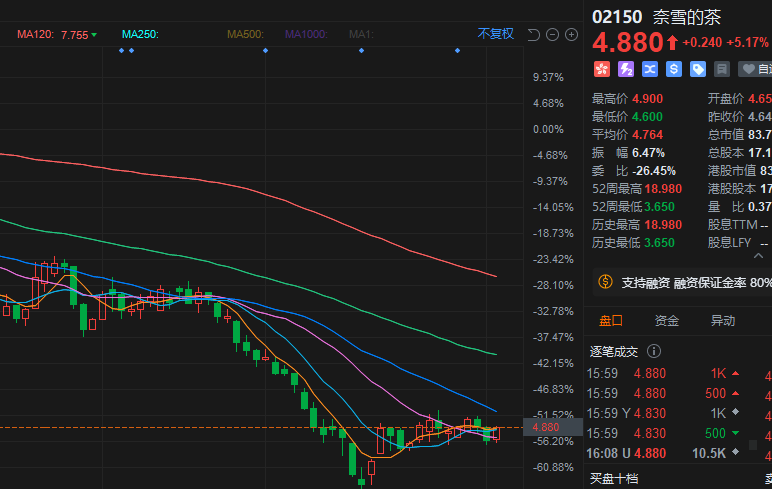Click the MA120 indicator label

tap(35, 34)
